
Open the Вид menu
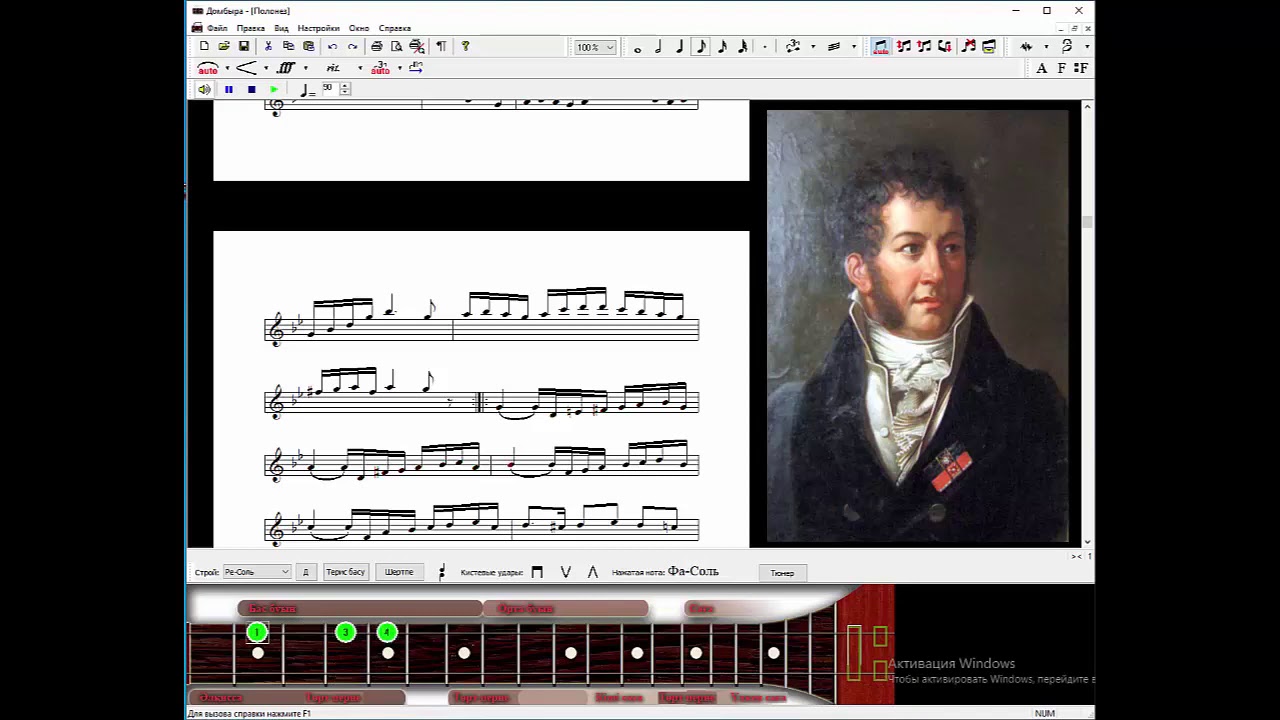click(281, 28)
